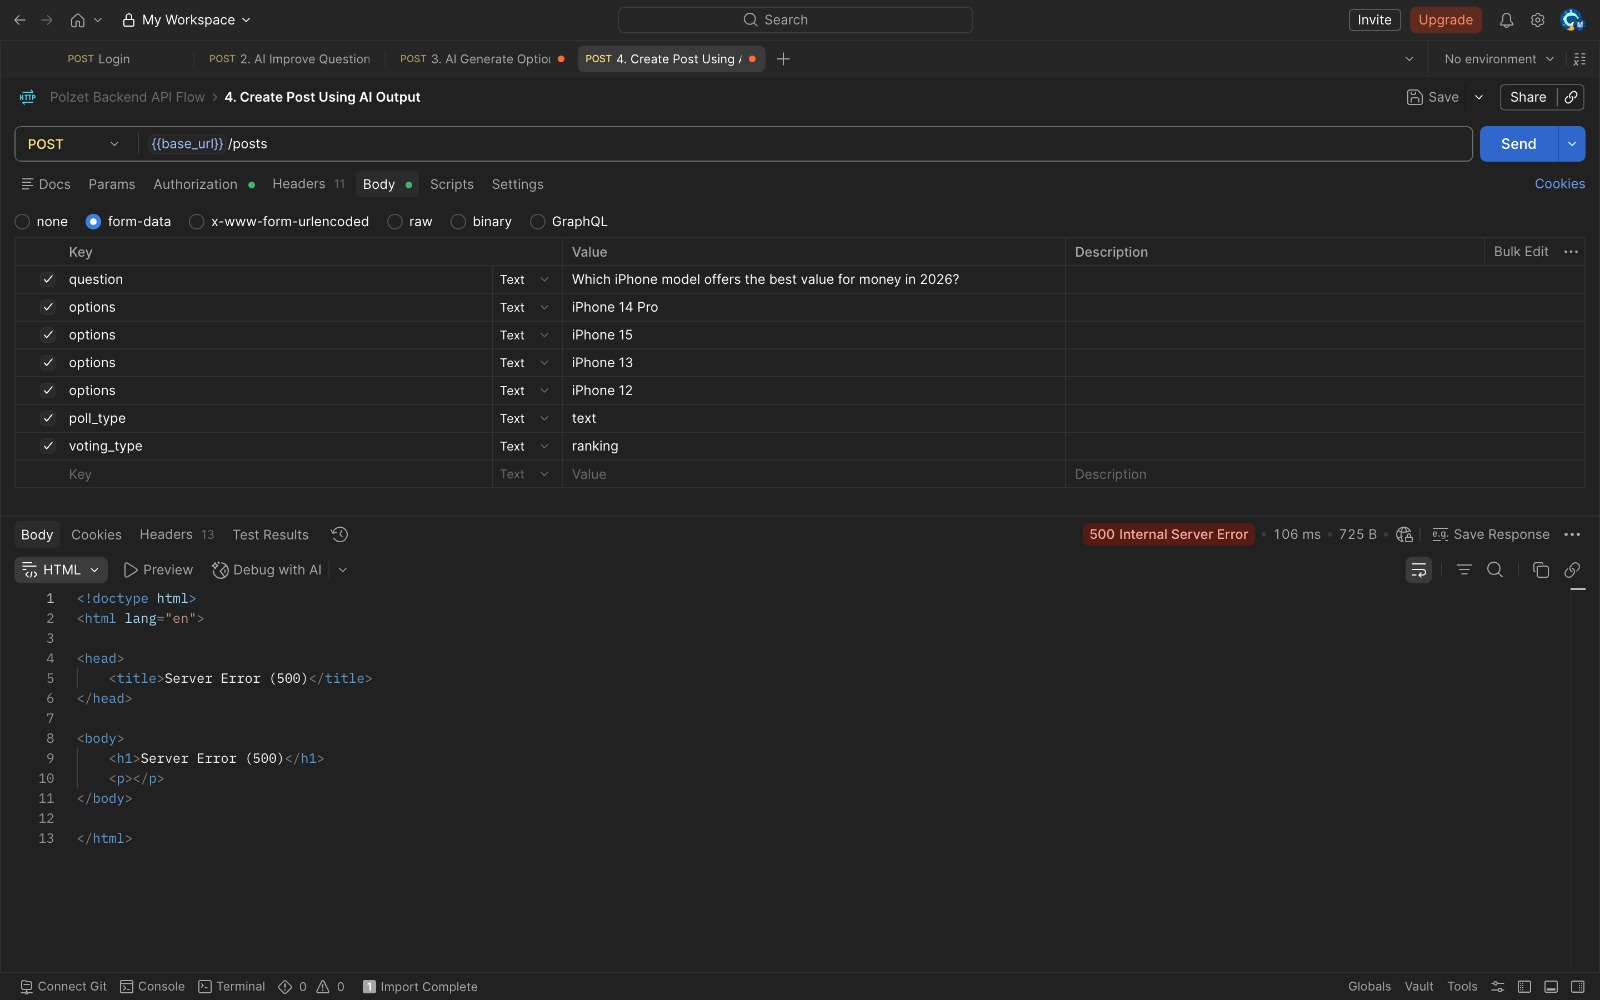This screenshot has width=1600, height=1000.
Task: Go forward with the right arrow
Action: [46, 20]
